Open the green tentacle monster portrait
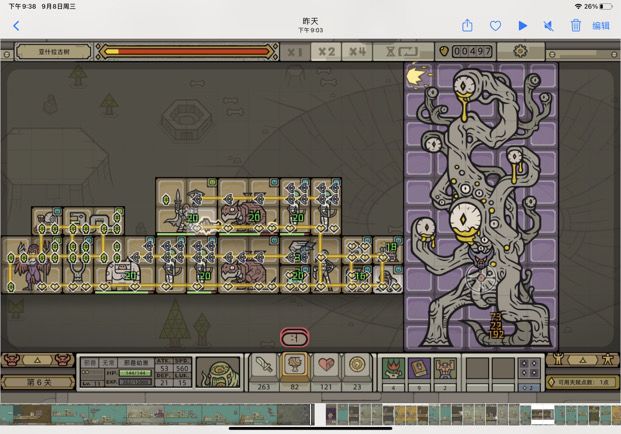 coord(218,372)
